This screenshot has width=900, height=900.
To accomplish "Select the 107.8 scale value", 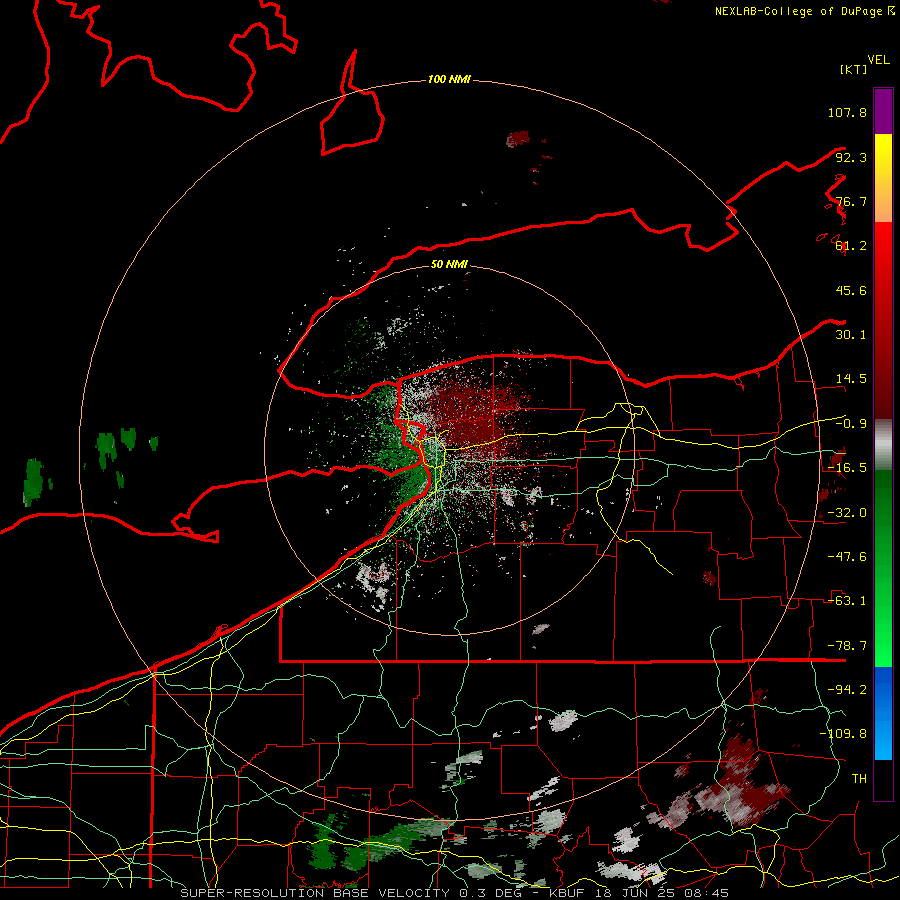I will pos(847,112).
